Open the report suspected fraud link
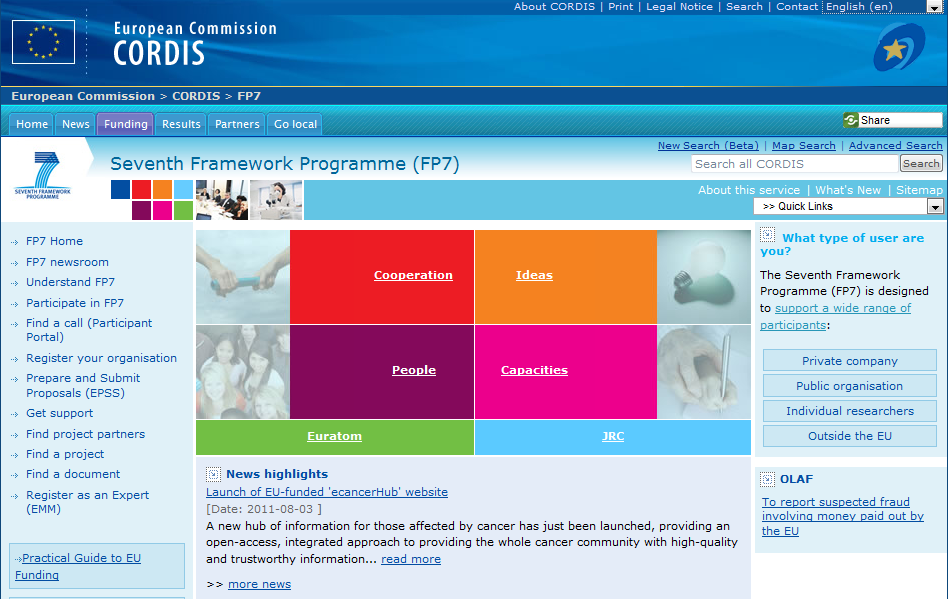Image resolution: width=948 pixels, height=599 pixels. point(843,516)
